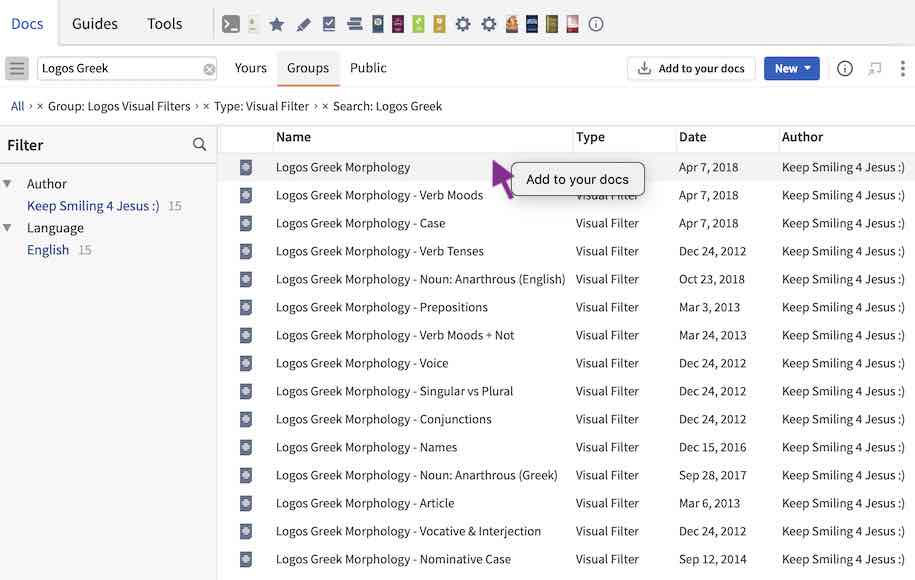
Task: Select Logos Greek Morphology - Verb Moods
Action: point(379,195)
